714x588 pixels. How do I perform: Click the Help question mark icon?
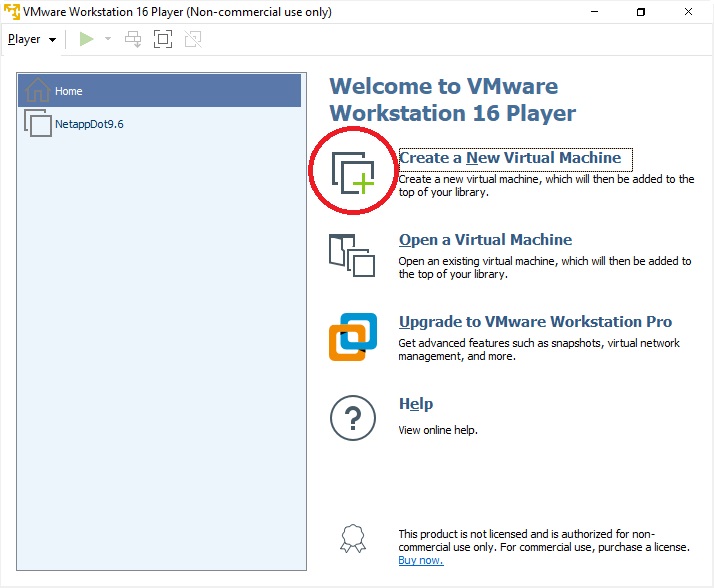pos(353,418)
